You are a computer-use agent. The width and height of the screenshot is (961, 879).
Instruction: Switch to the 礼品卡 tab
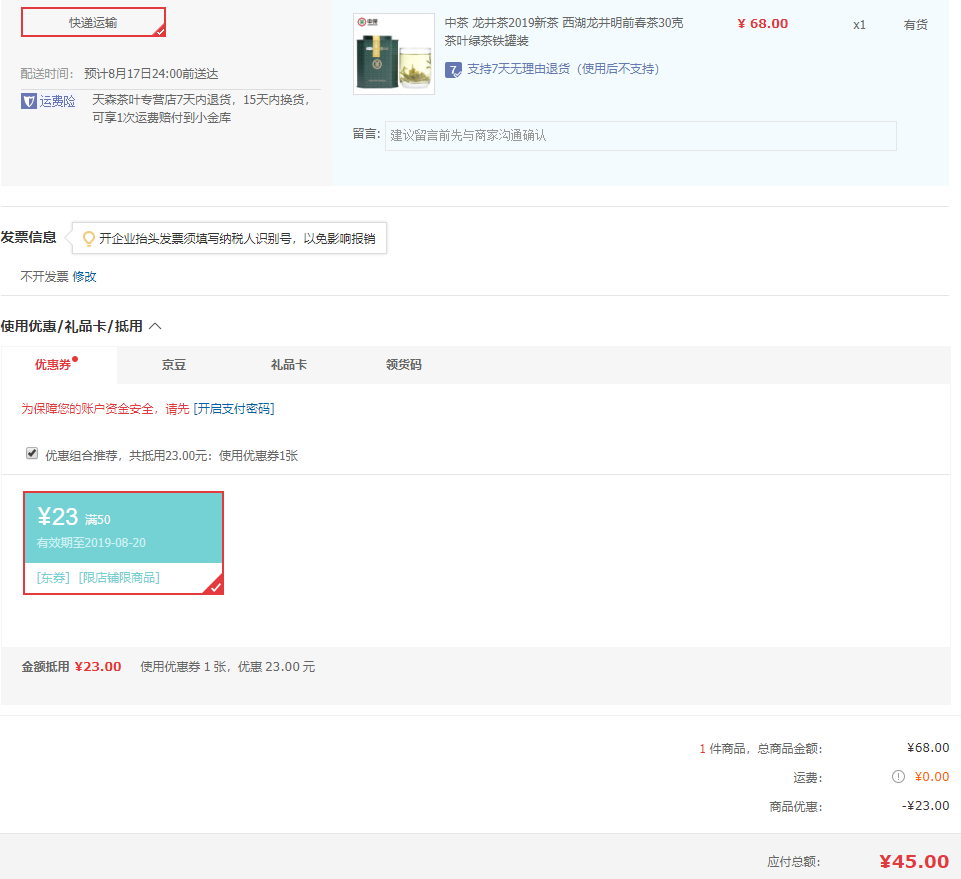289,365
